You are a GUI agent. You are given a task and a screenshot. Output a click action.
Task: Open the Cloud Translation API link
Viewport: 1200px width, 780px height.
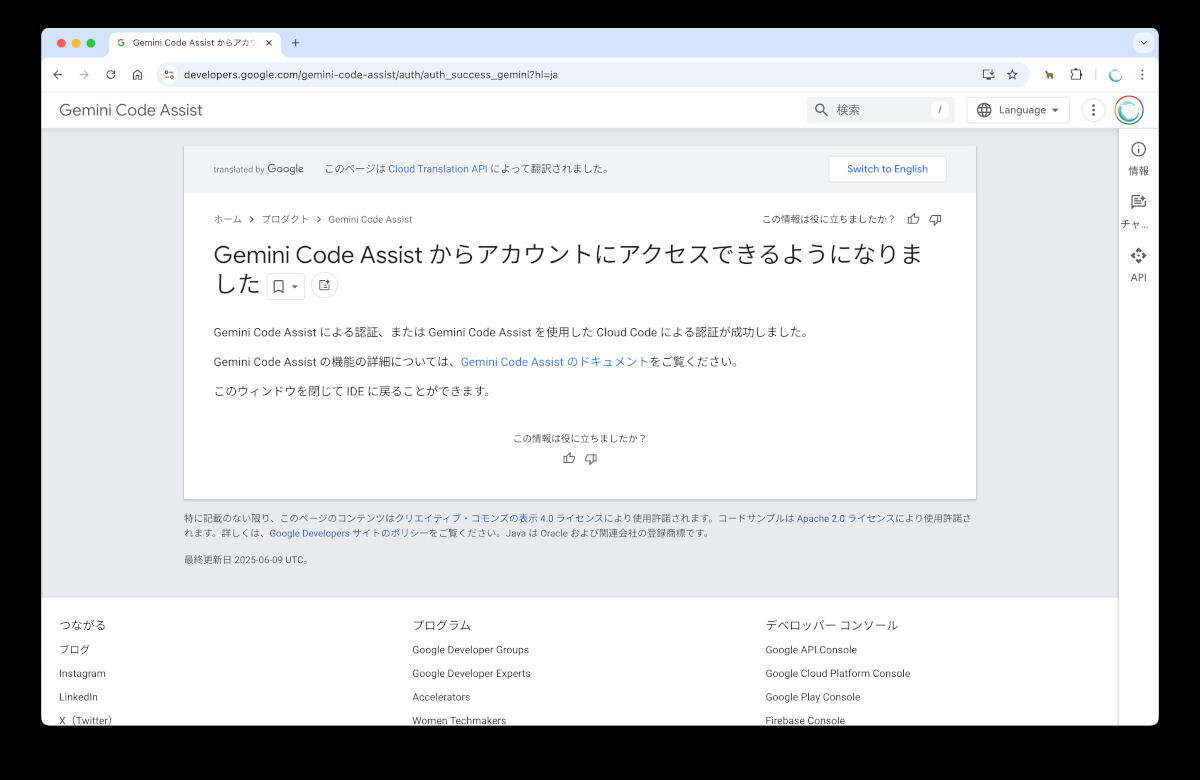pyautogui.click(x=438, y=169)
